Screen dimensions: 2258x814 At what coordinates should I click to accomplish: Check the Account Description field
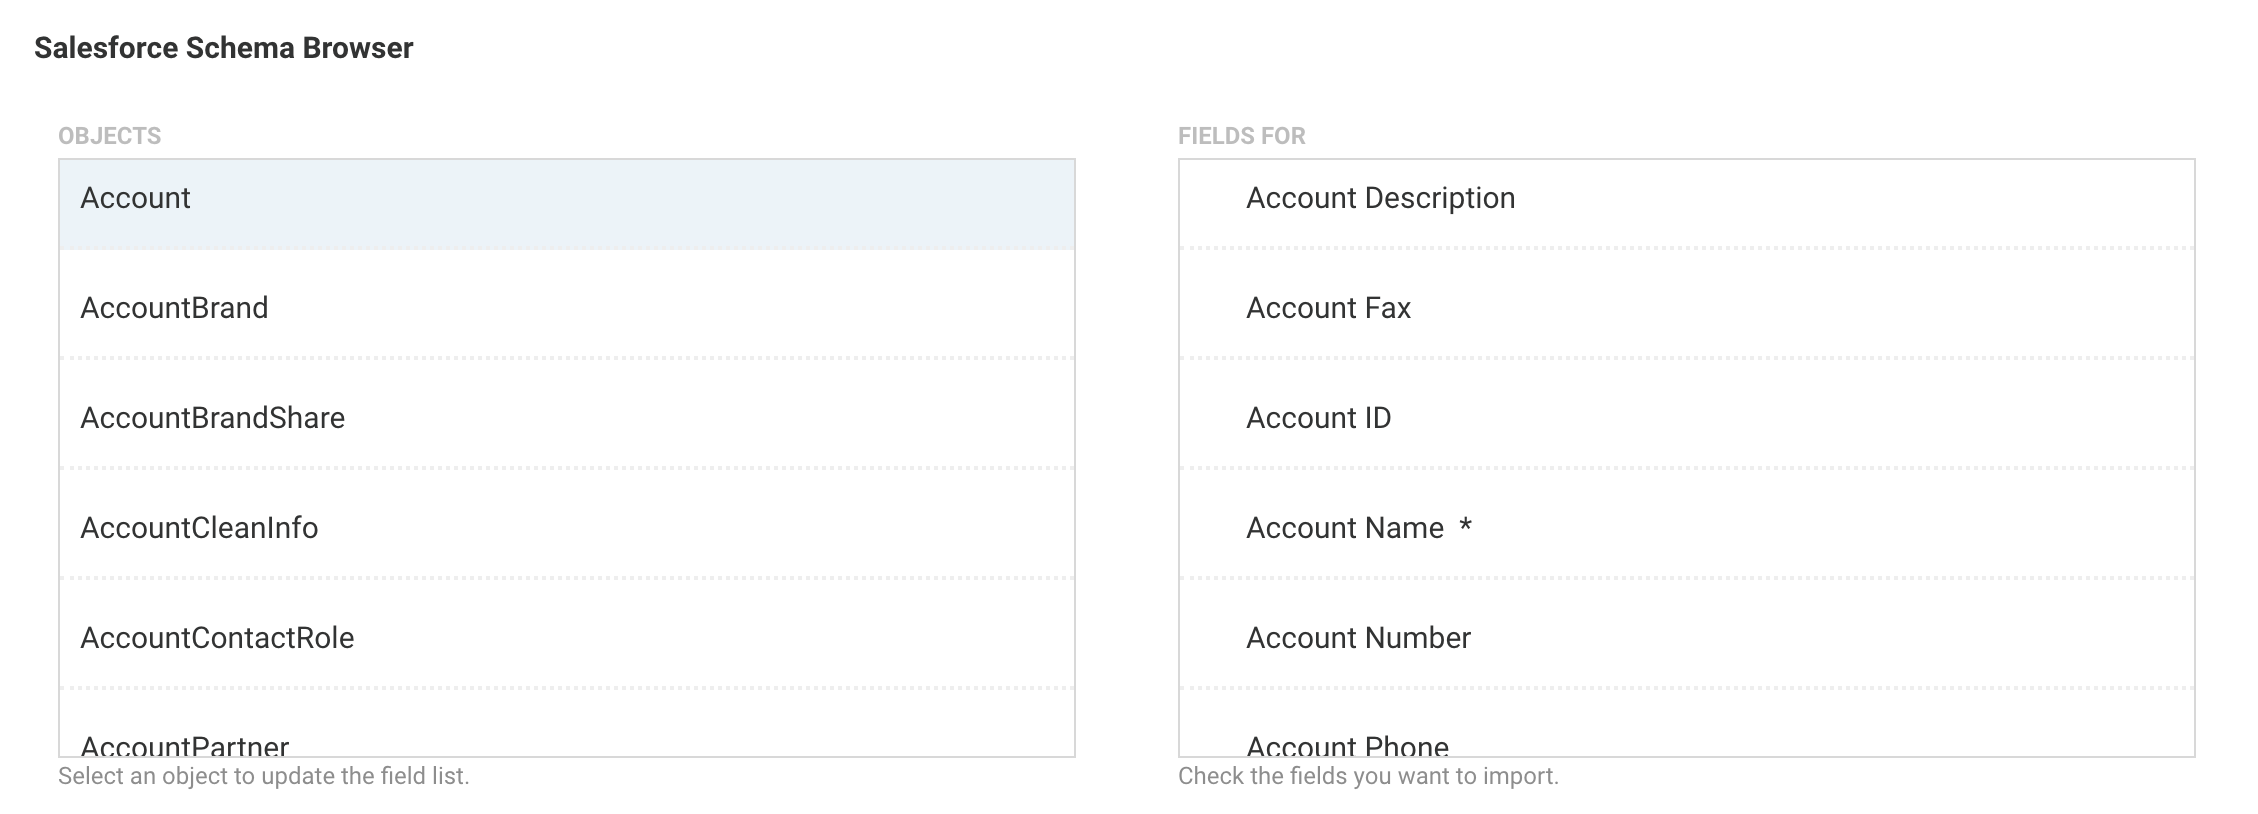[1380, 199]
